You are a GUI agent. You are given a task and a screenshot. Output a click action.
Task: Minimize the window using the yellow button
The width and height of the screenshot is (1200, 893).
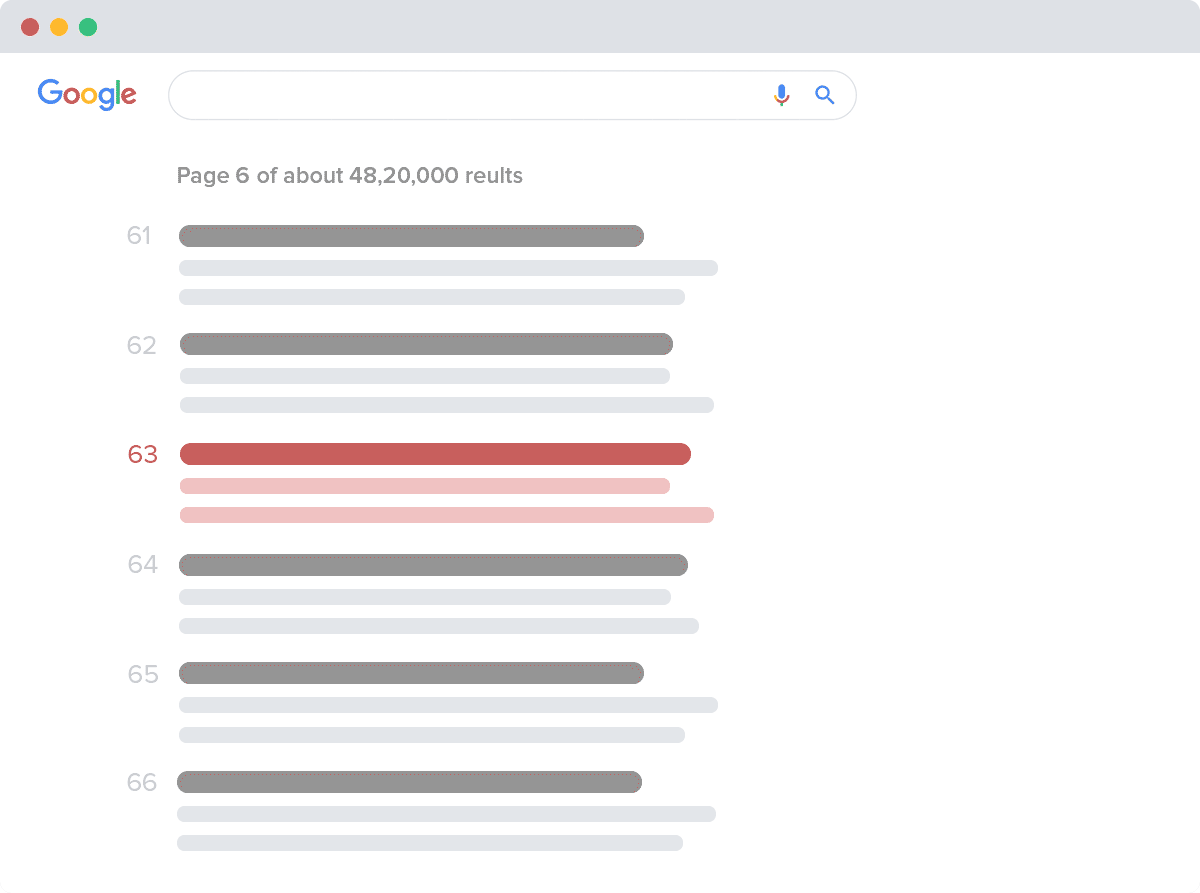click(59, 27)
